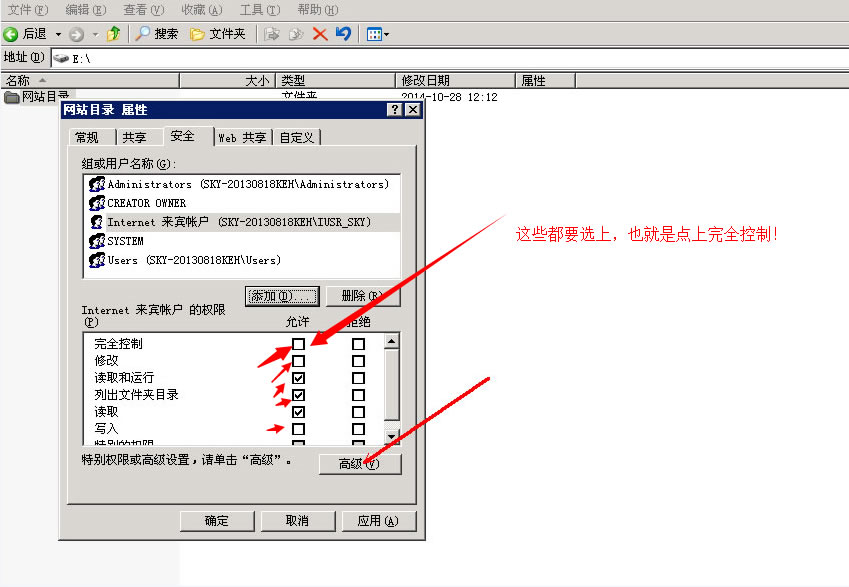The width and height of the screenshot is (849, 587).
Task: Deny 列出文件夹目录 checkbox
Action: [x=358, y=395]
